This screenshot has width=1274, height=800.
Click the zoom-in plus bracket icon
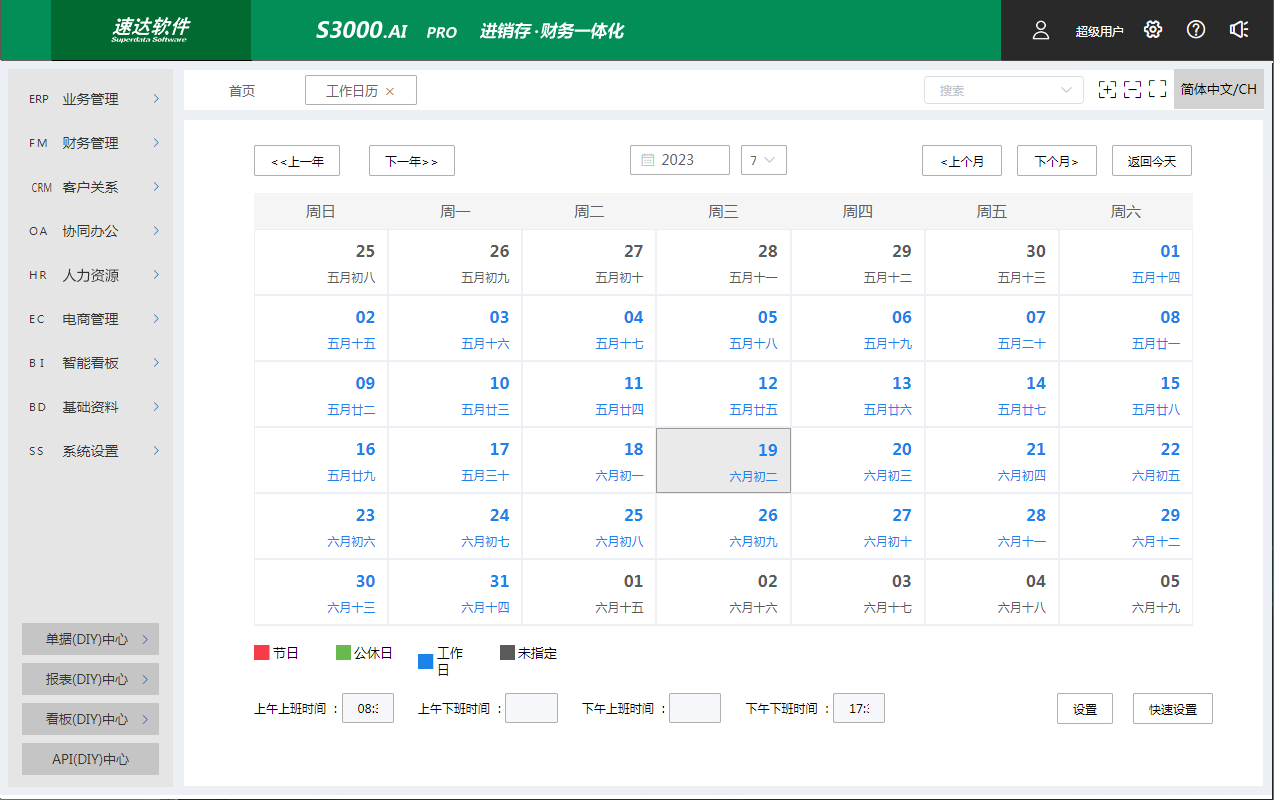pos(1107,90)
